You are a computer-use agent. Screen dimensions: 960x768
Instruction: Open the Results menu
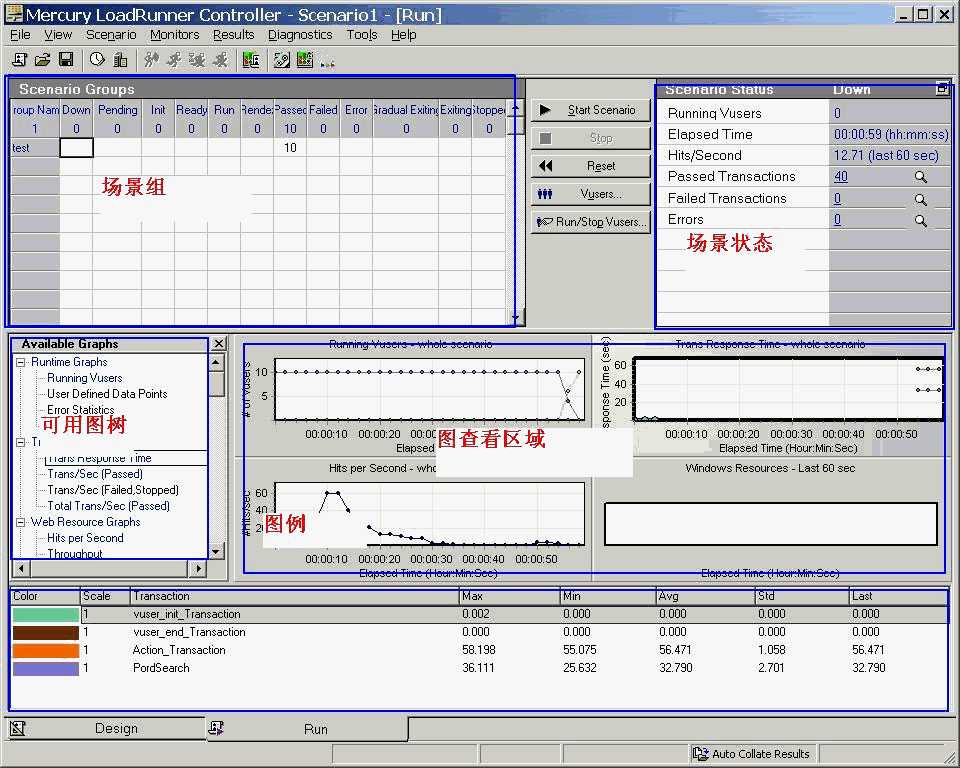[x=233, y=35]
